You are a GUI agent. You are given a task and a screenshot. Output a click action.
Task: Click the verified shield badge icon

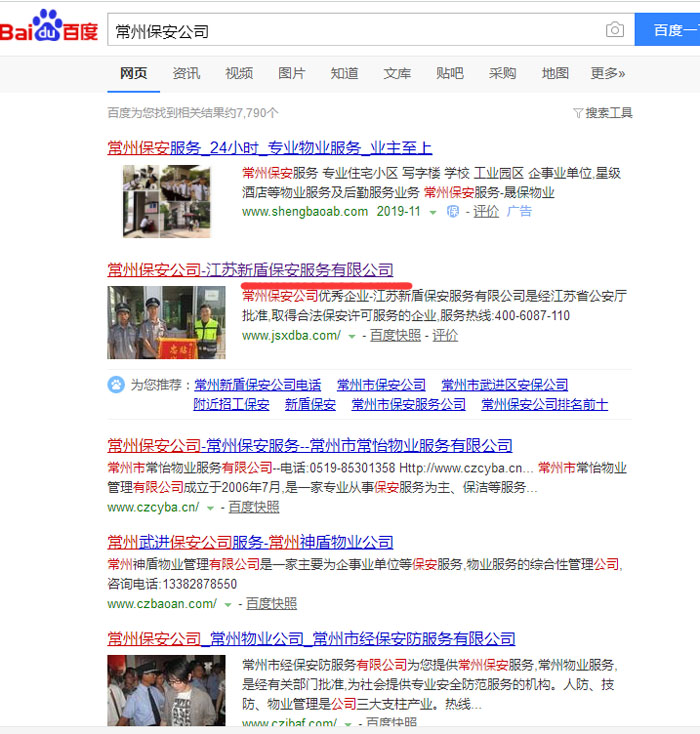[x=453, y=212]
